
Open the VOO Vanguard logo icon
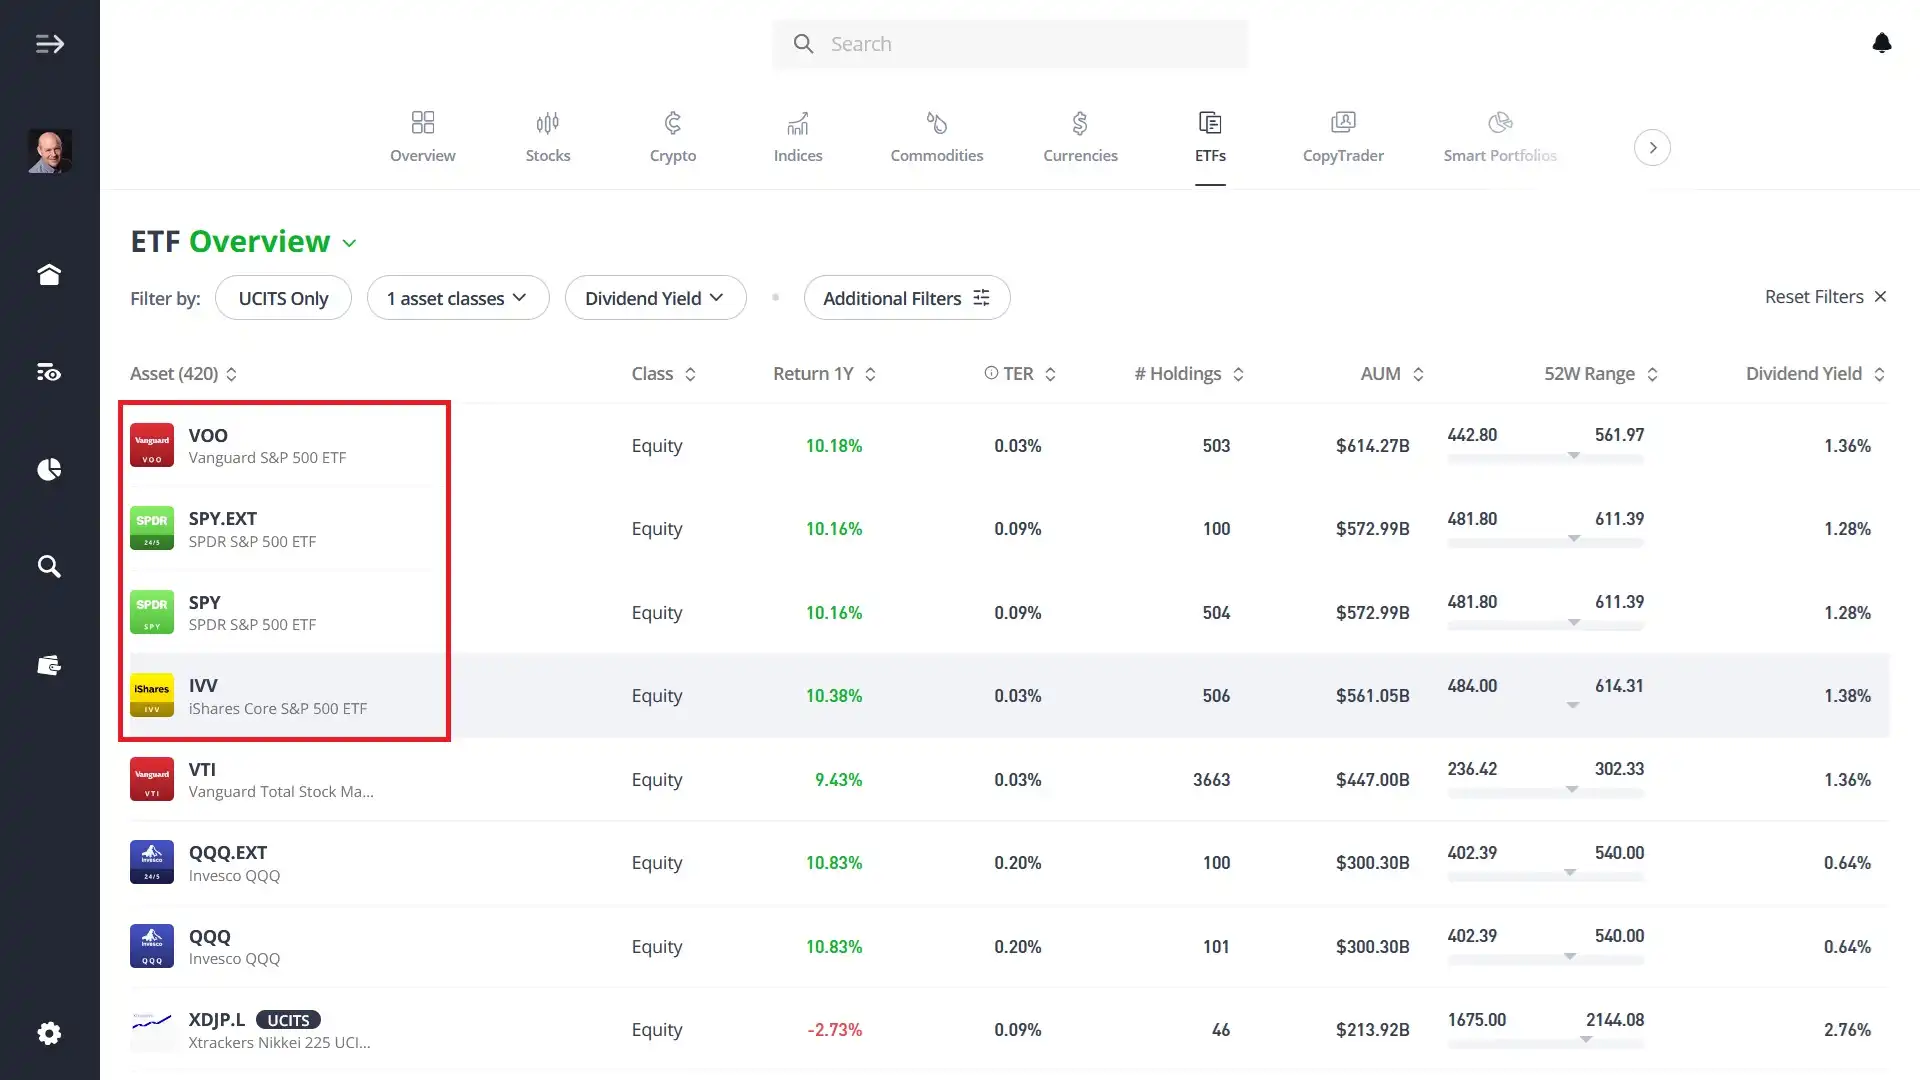[152, 445]
